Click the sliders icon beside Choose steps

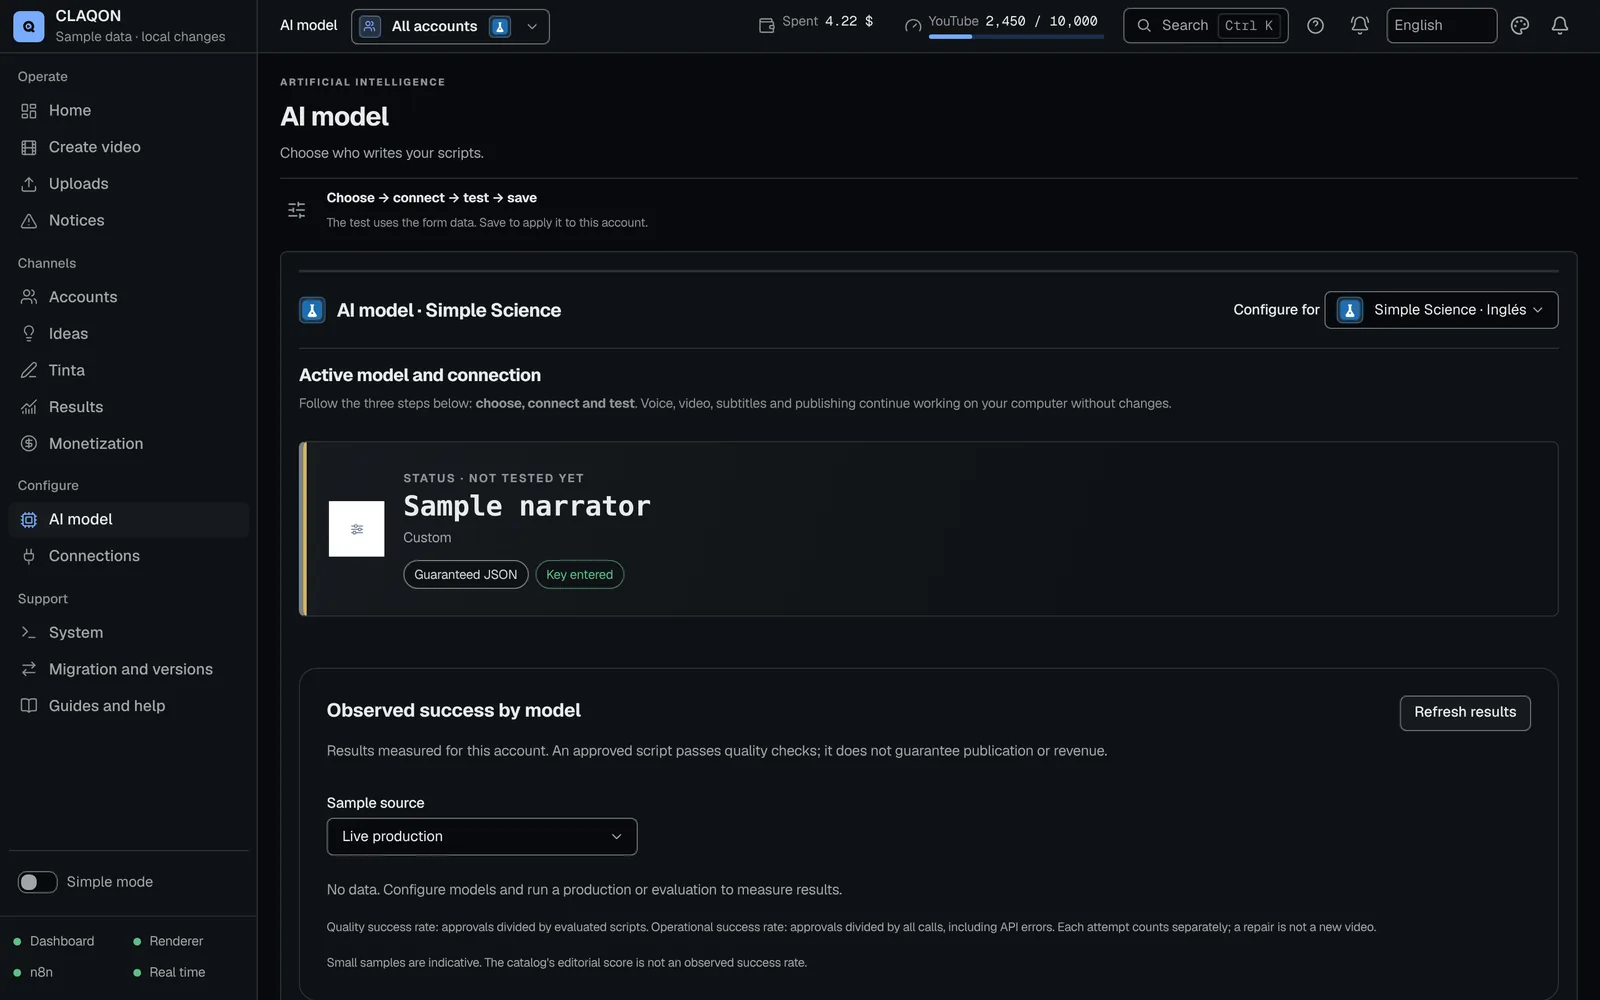click(x=296, y=210)
